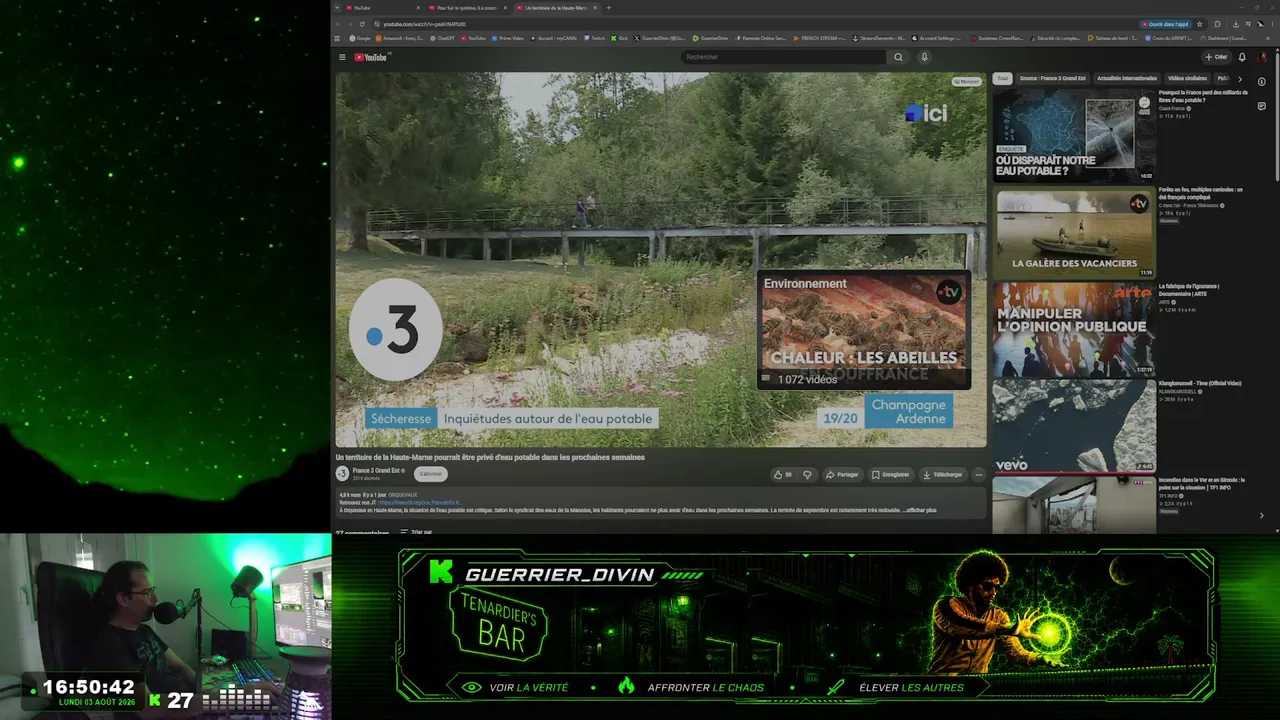Viewport: 1280px width, 720px height.
Task: Open the ChatGPT bookmark
Action: pyautogui.click(x=443, y=38)
